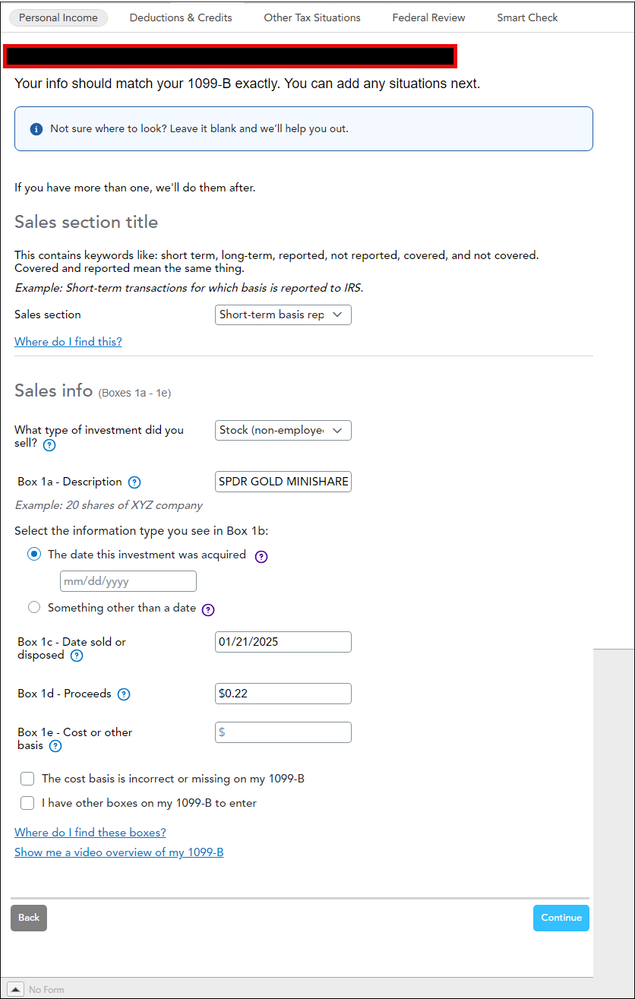
Task: Switch to Deductions & Credits tab
Action: tap(181, 18)
